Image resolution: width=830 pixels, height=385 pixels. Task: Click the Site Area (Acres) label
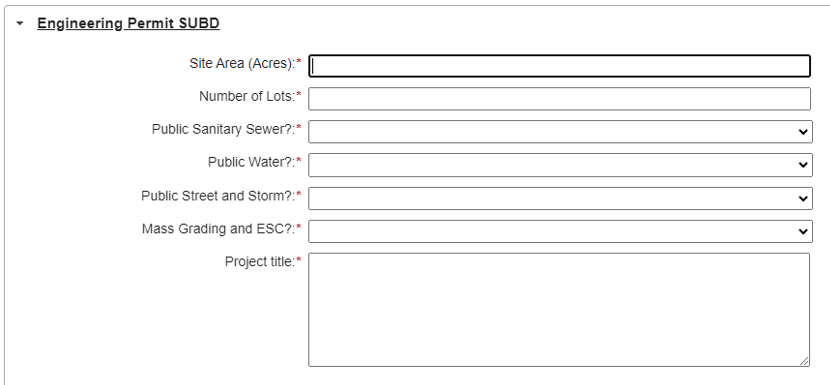pos(242,64)
